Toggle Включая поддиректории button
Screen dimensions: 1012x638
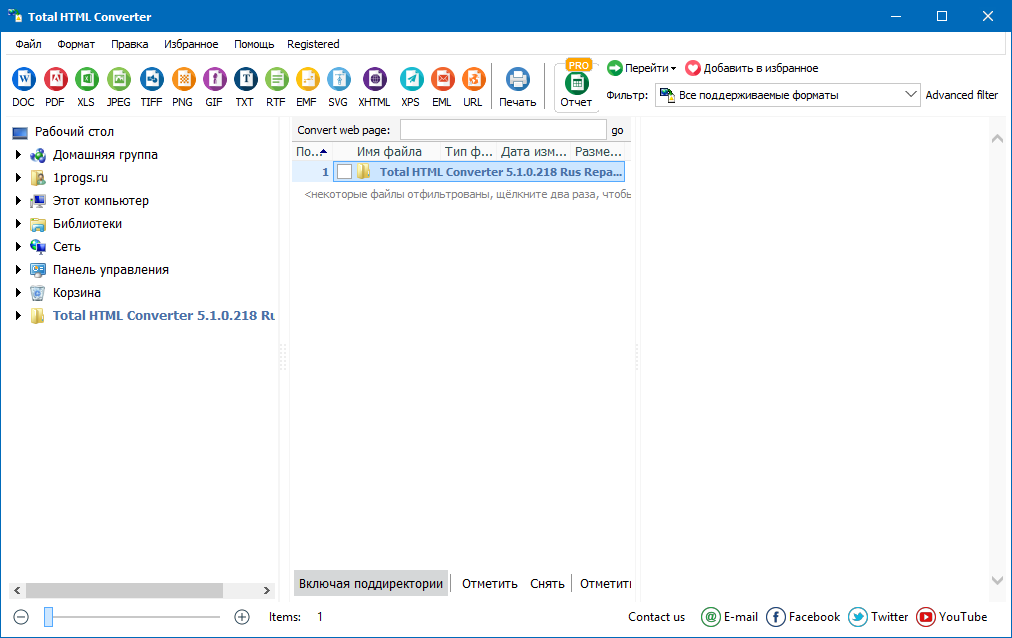tap(370, 583)
